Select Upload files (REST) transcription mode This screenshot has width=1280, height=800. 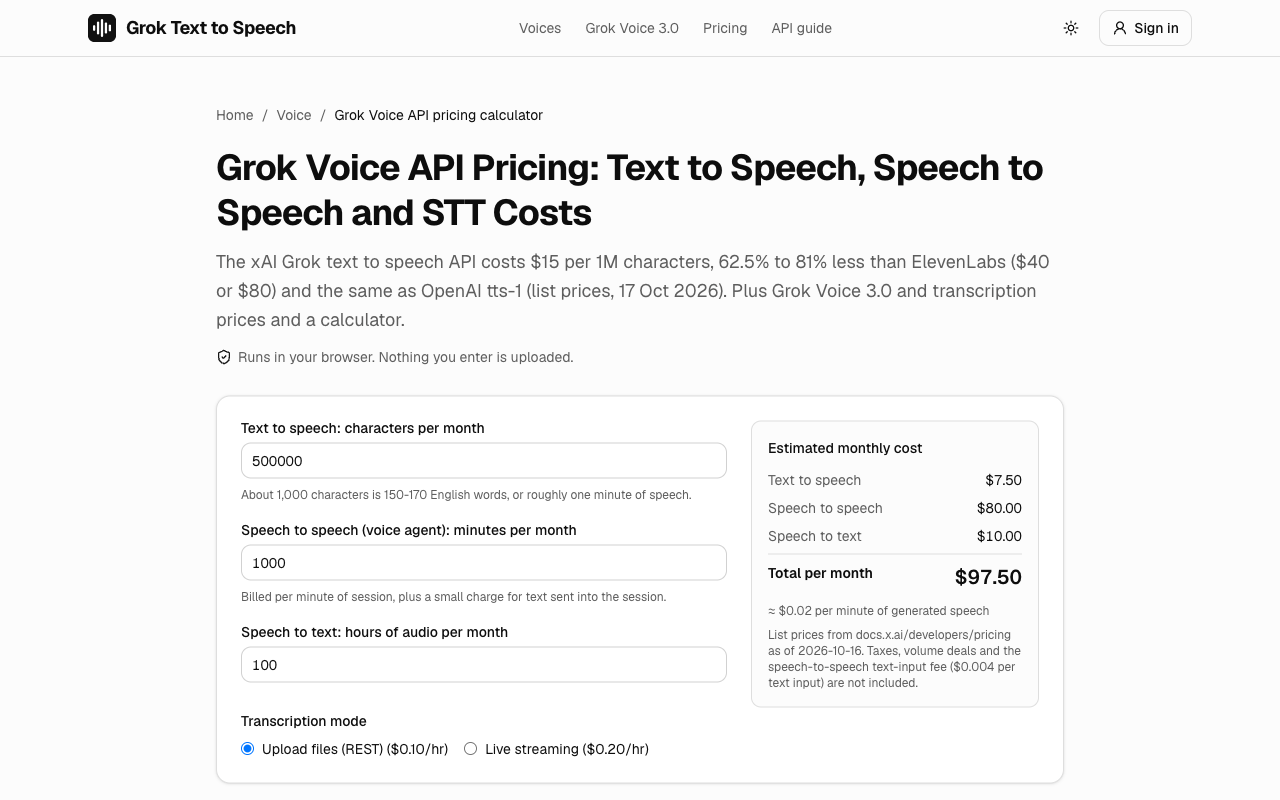(248, 749)
